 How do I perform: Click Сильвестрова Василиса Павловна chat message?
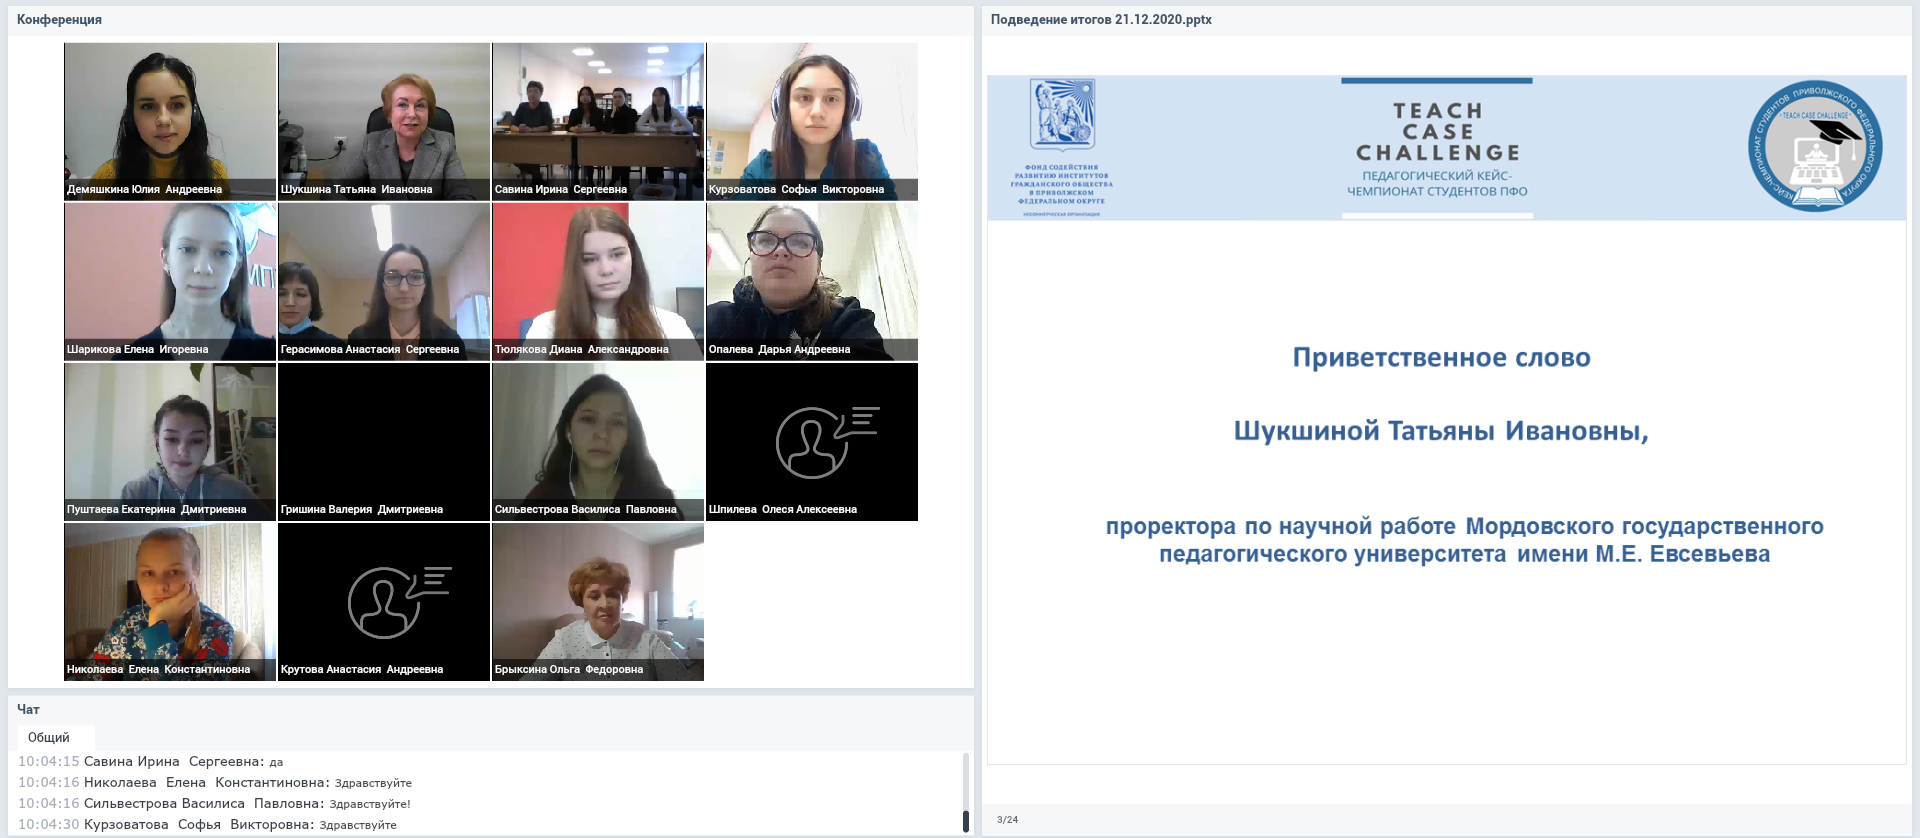pos(214,803)
